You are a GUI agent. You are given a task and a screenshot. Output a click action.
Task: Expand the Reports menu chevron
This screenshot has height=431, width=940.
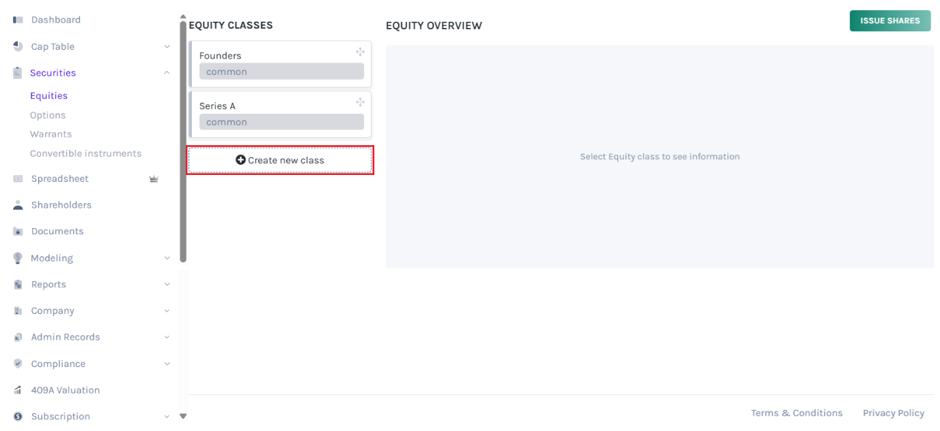pyautogui.click(x=167, y=284)
